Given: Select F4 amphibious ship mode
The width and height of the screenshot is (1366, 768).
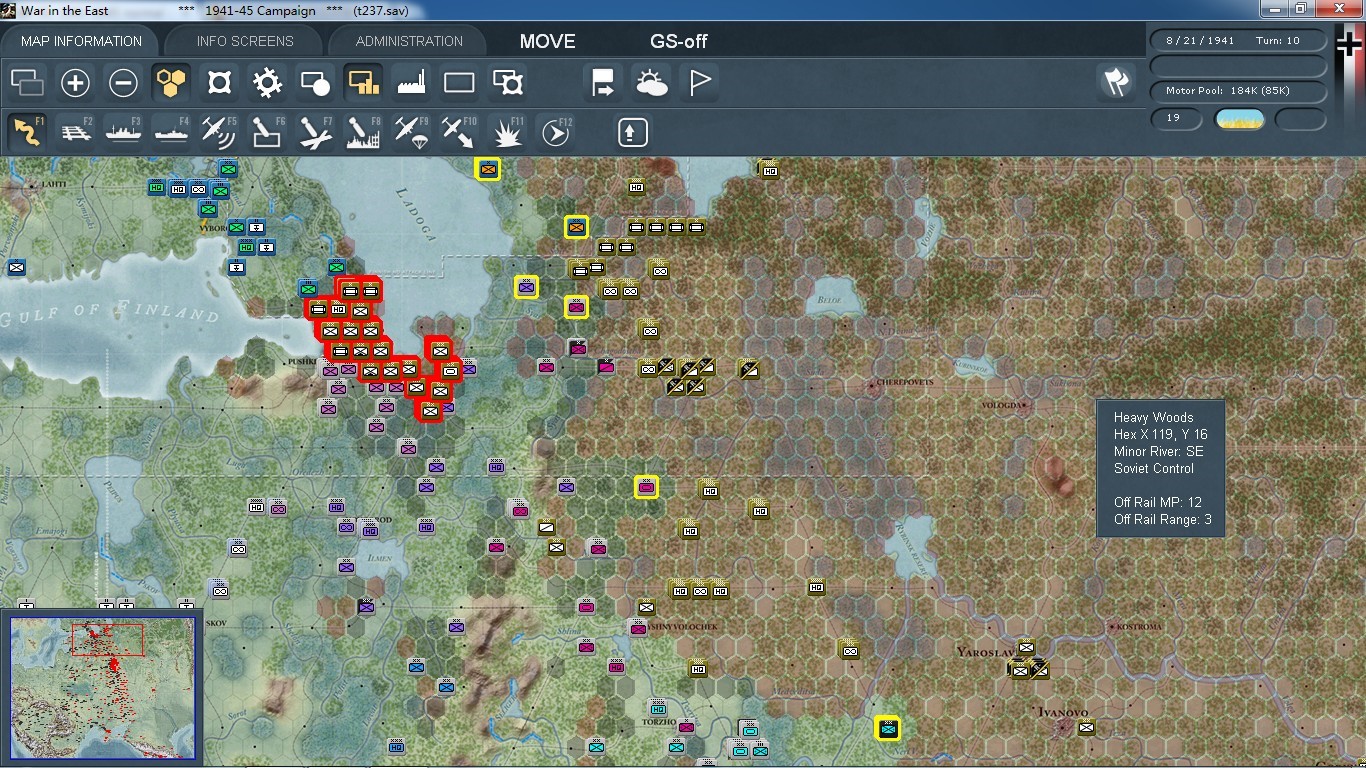Looking at the screenshot, I should click(171, 132).
